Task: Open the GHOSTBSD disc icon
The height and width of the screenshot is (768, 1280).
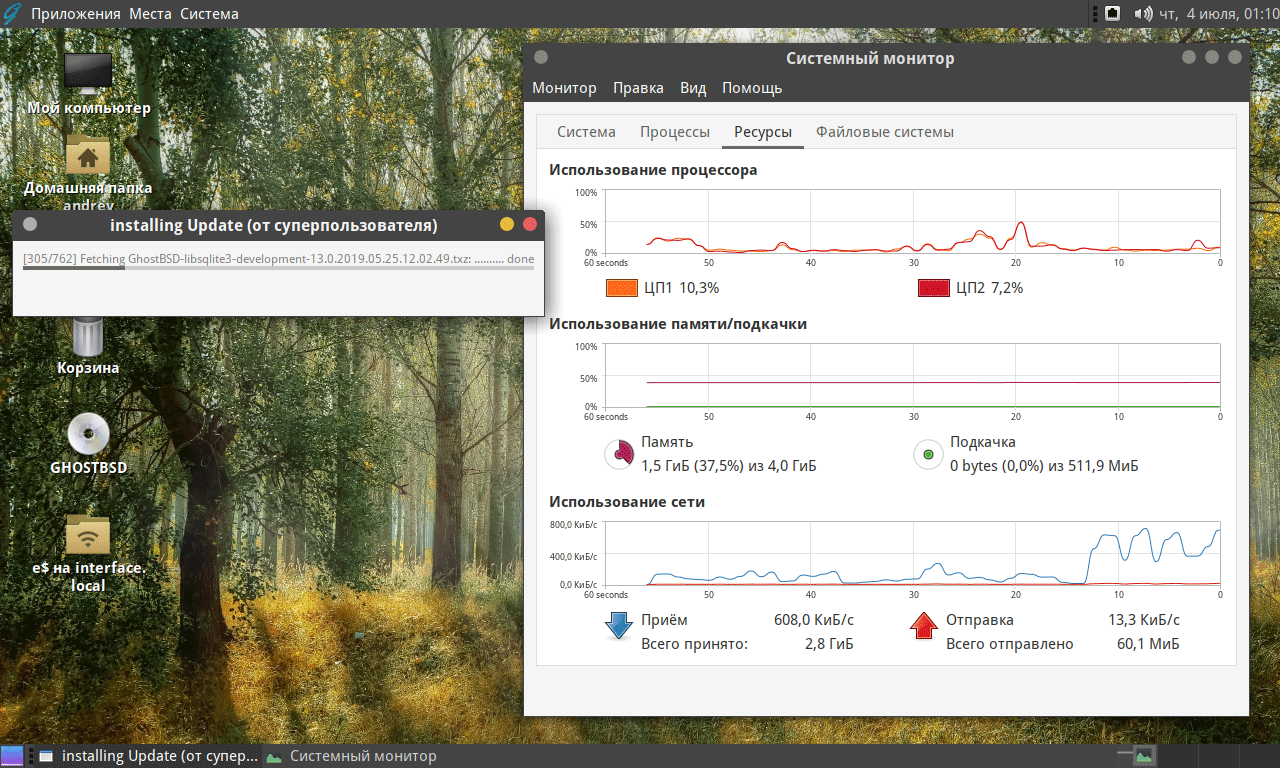Action: (x=88, y=434)
